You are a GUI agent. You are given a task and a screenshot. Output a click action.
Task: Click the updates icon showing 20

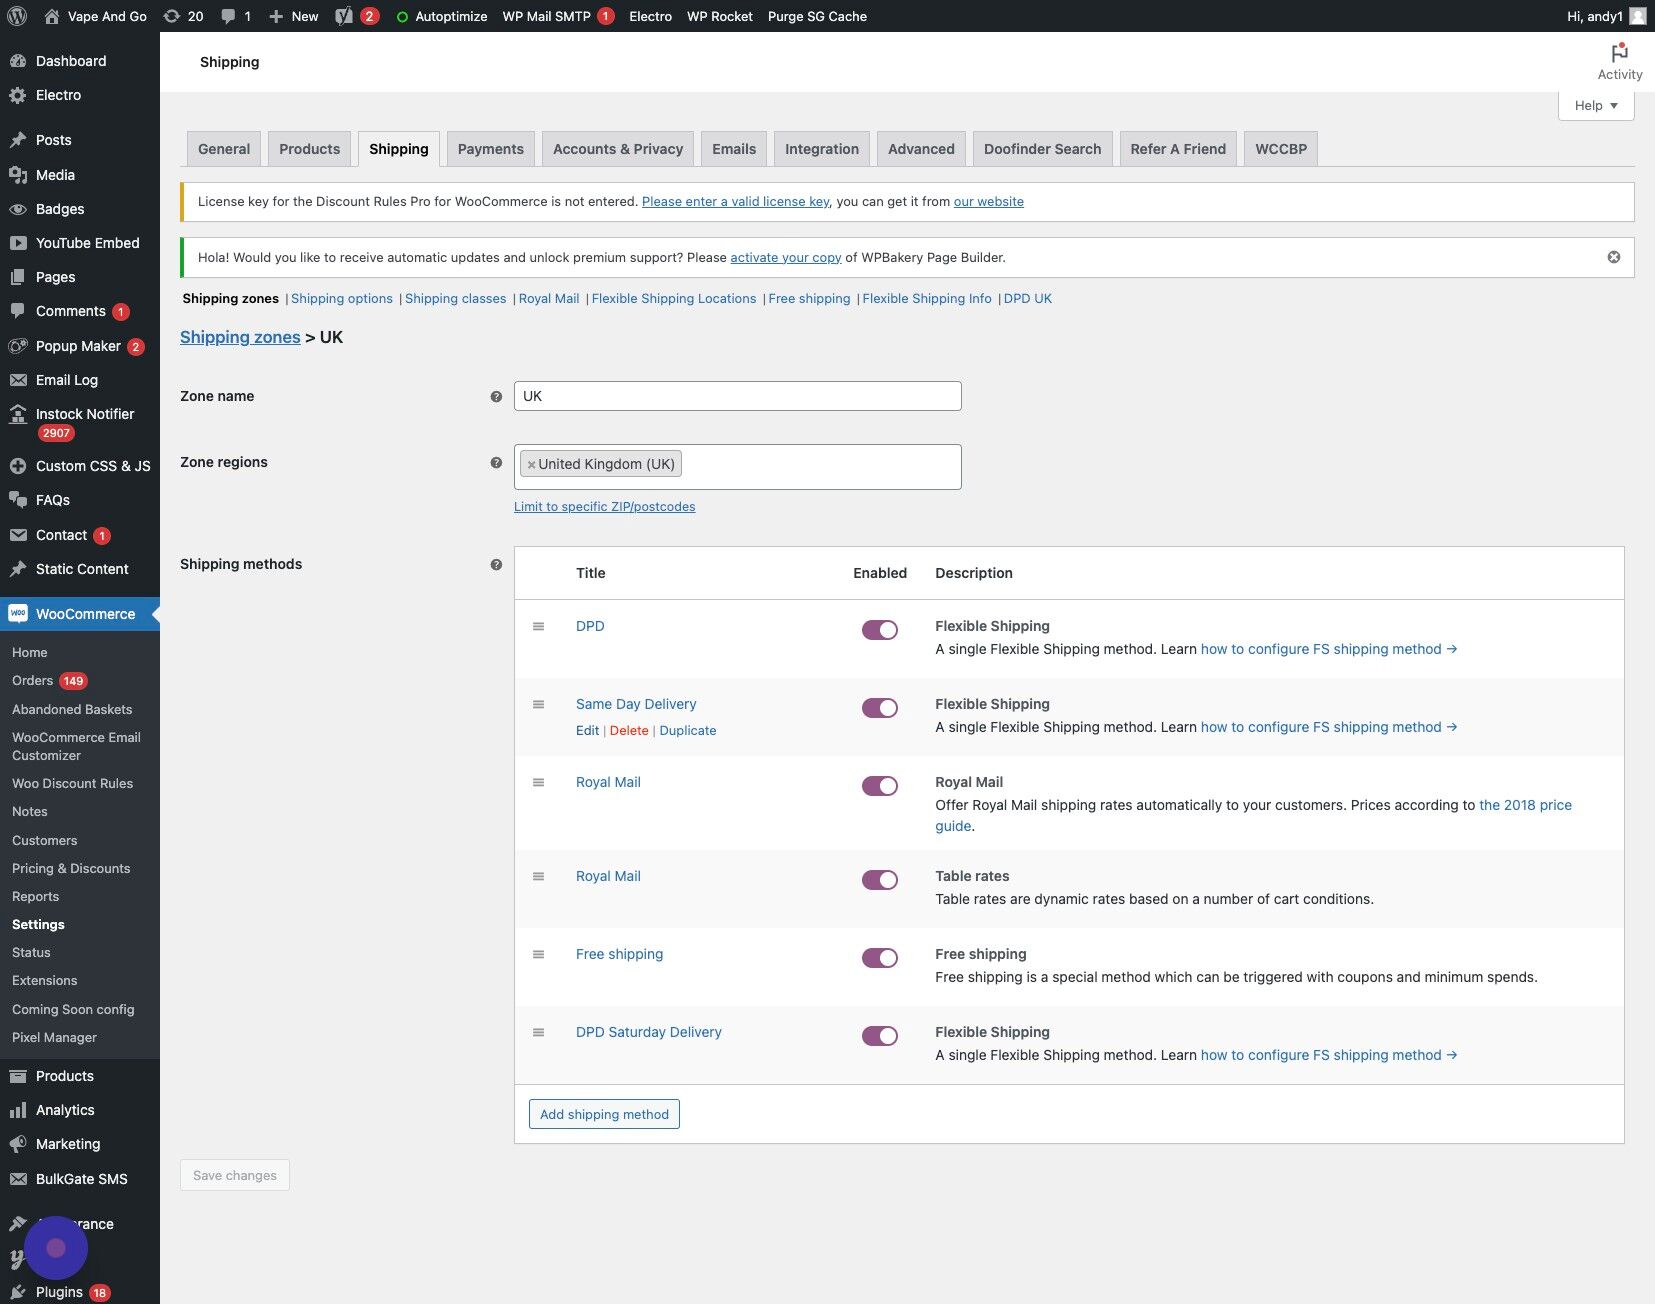tap(183, 16)
